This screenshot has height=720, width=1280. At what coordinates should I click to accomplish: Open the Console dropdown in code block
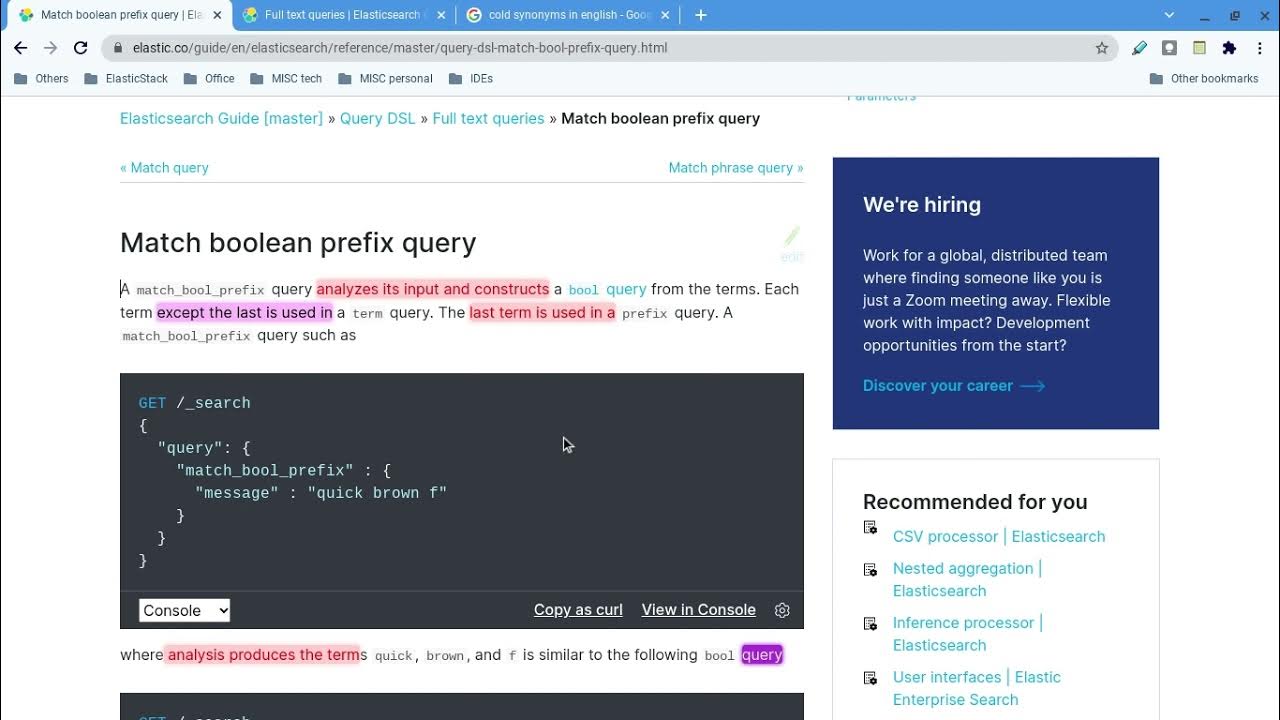[184, 610]
